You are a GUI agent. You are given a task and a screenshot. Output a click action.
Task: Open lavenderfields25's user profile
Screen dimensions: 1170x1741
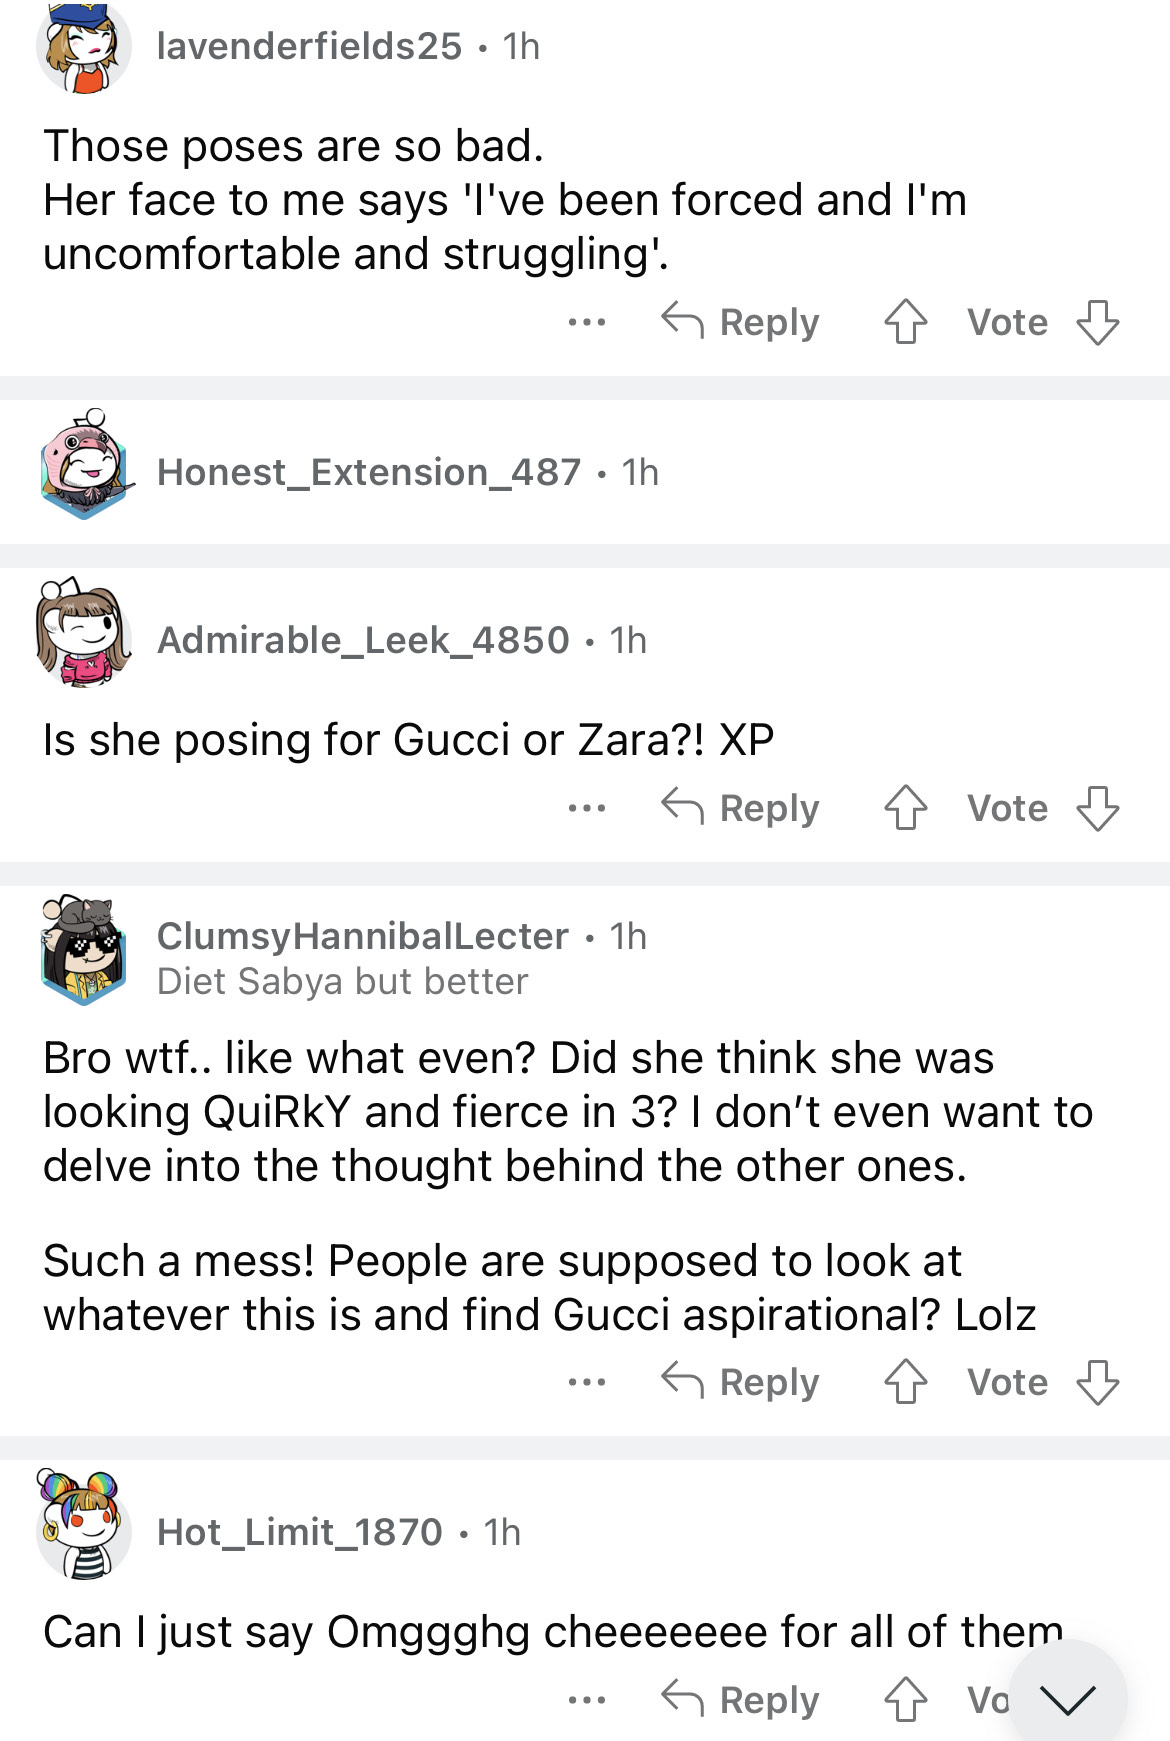coord(309,46)
